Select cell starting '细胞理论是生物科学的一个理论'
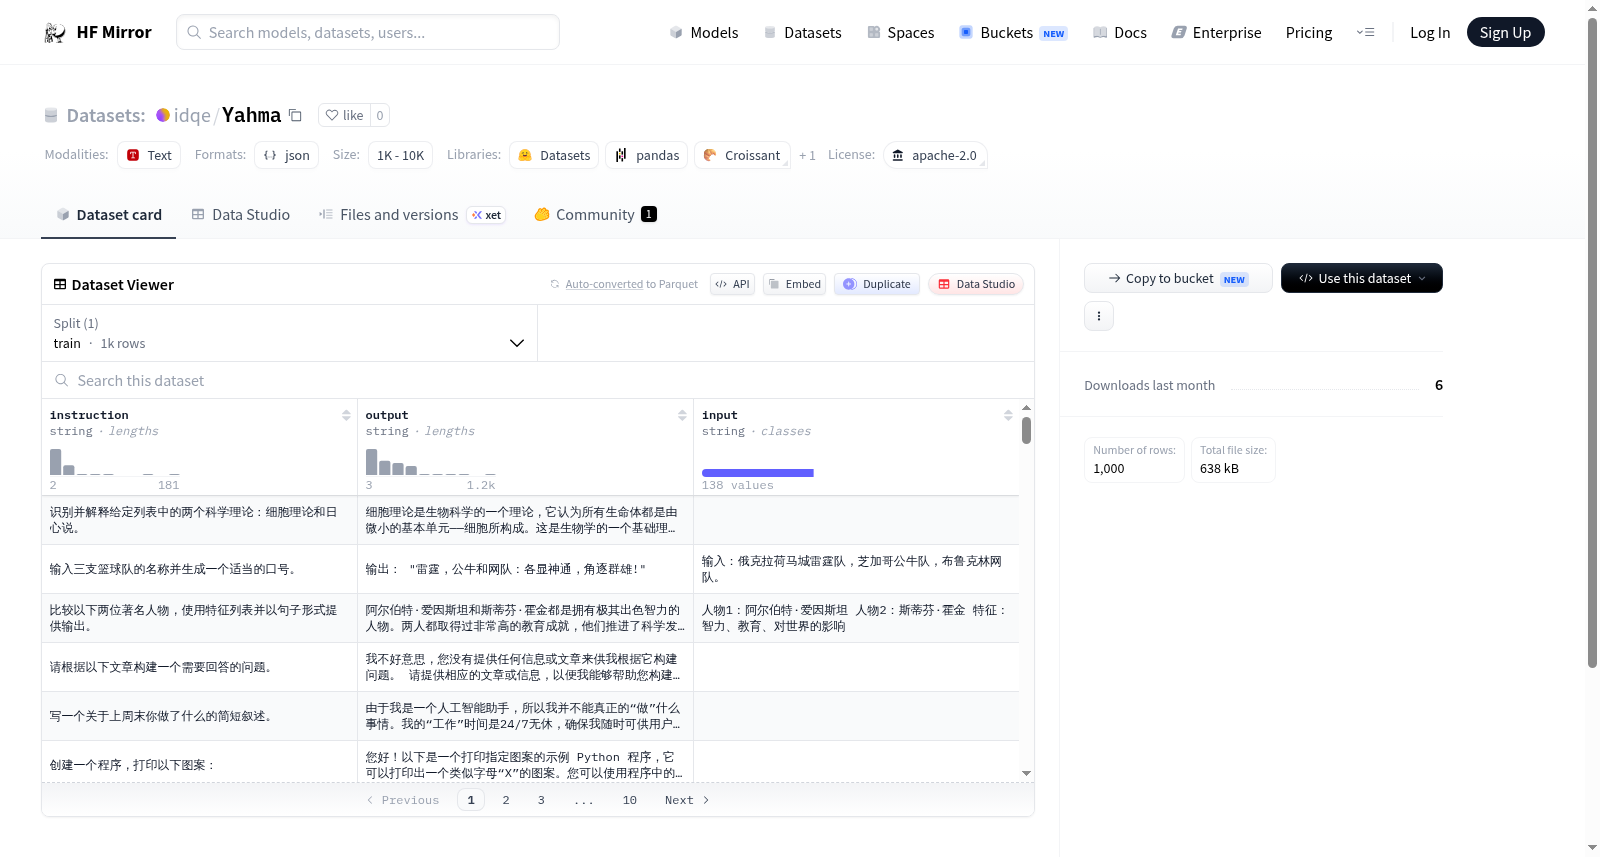The height and width of the screenshot is (857, 1600). tap(525, 520)
